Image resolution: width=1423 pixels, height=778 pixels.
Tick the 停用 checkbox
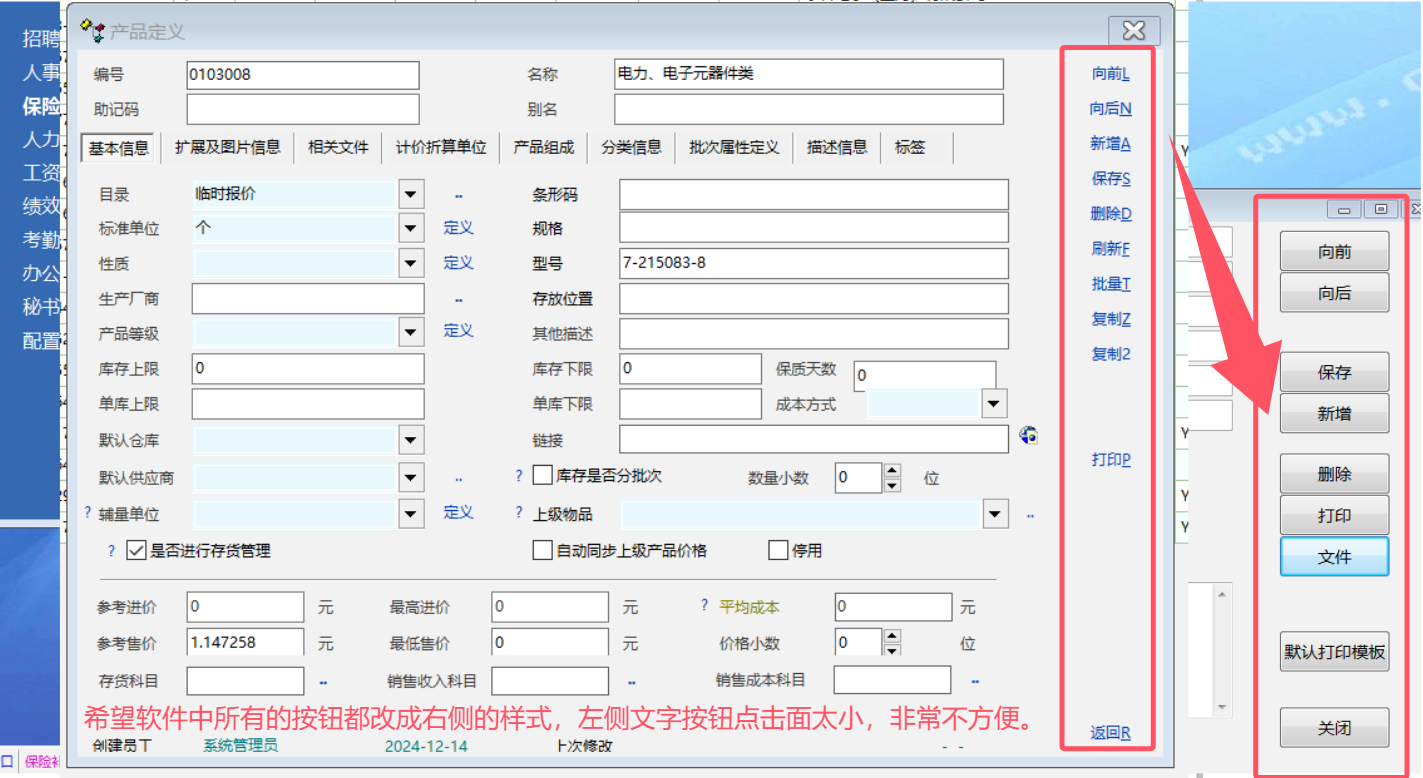(778, 550)
